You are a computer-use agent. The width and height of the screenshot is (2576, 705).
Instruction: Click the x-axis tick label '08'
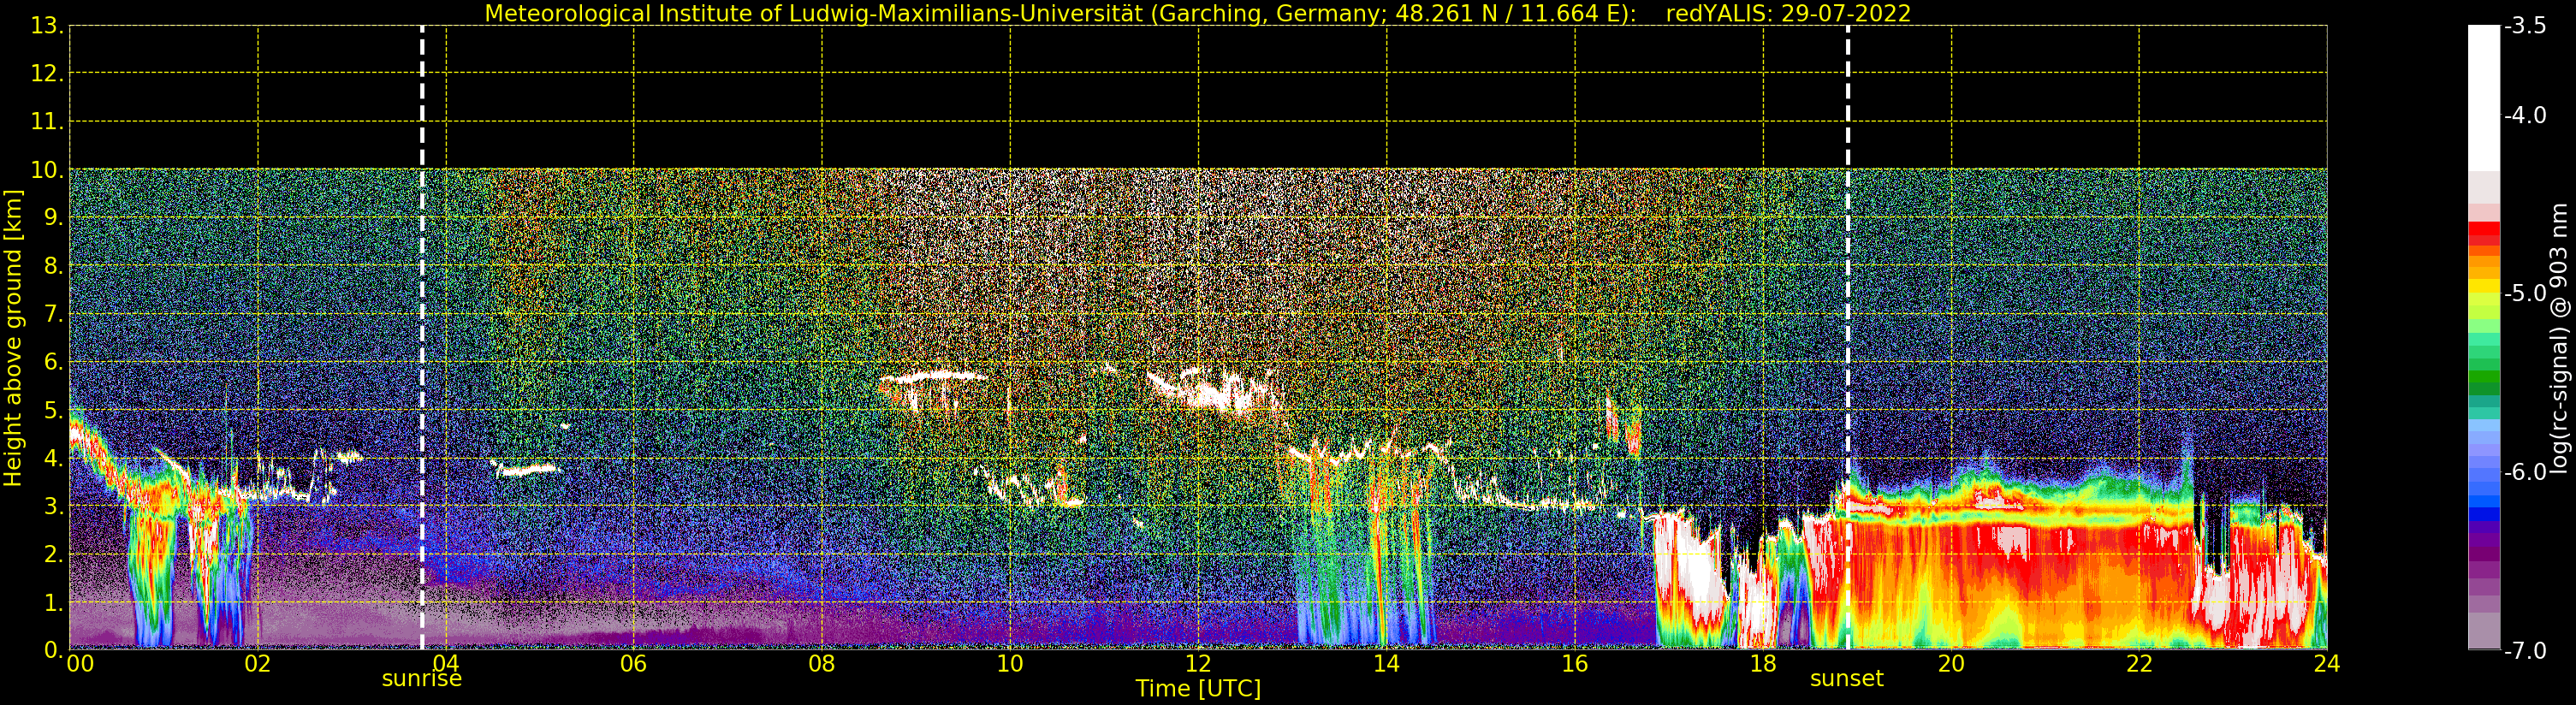(x=822, y=664)
